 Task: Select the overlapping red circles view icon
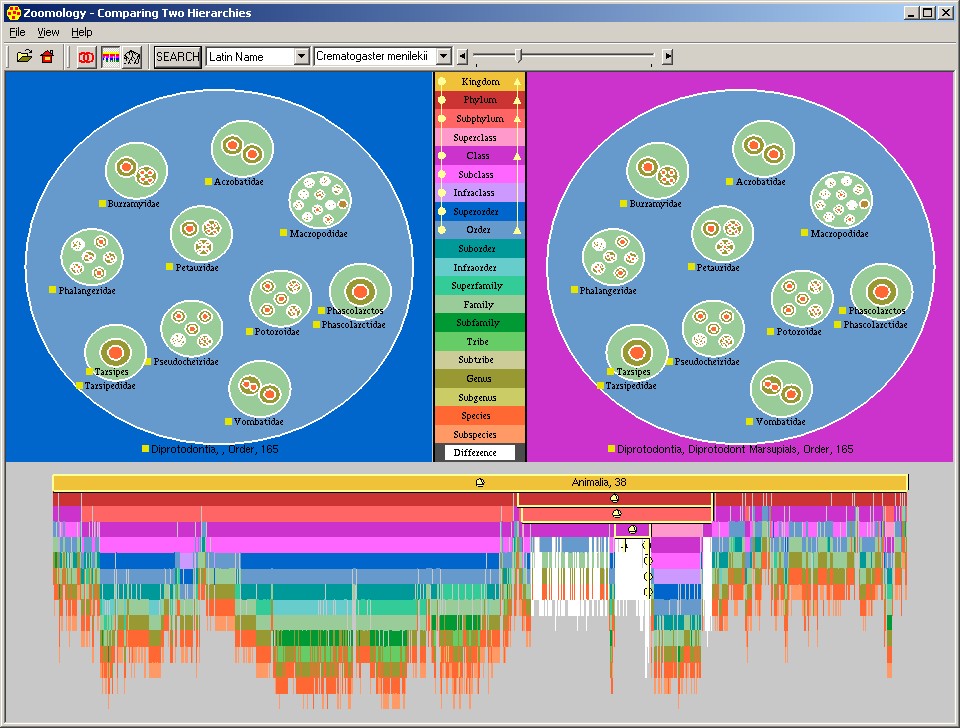click(87, 57)
